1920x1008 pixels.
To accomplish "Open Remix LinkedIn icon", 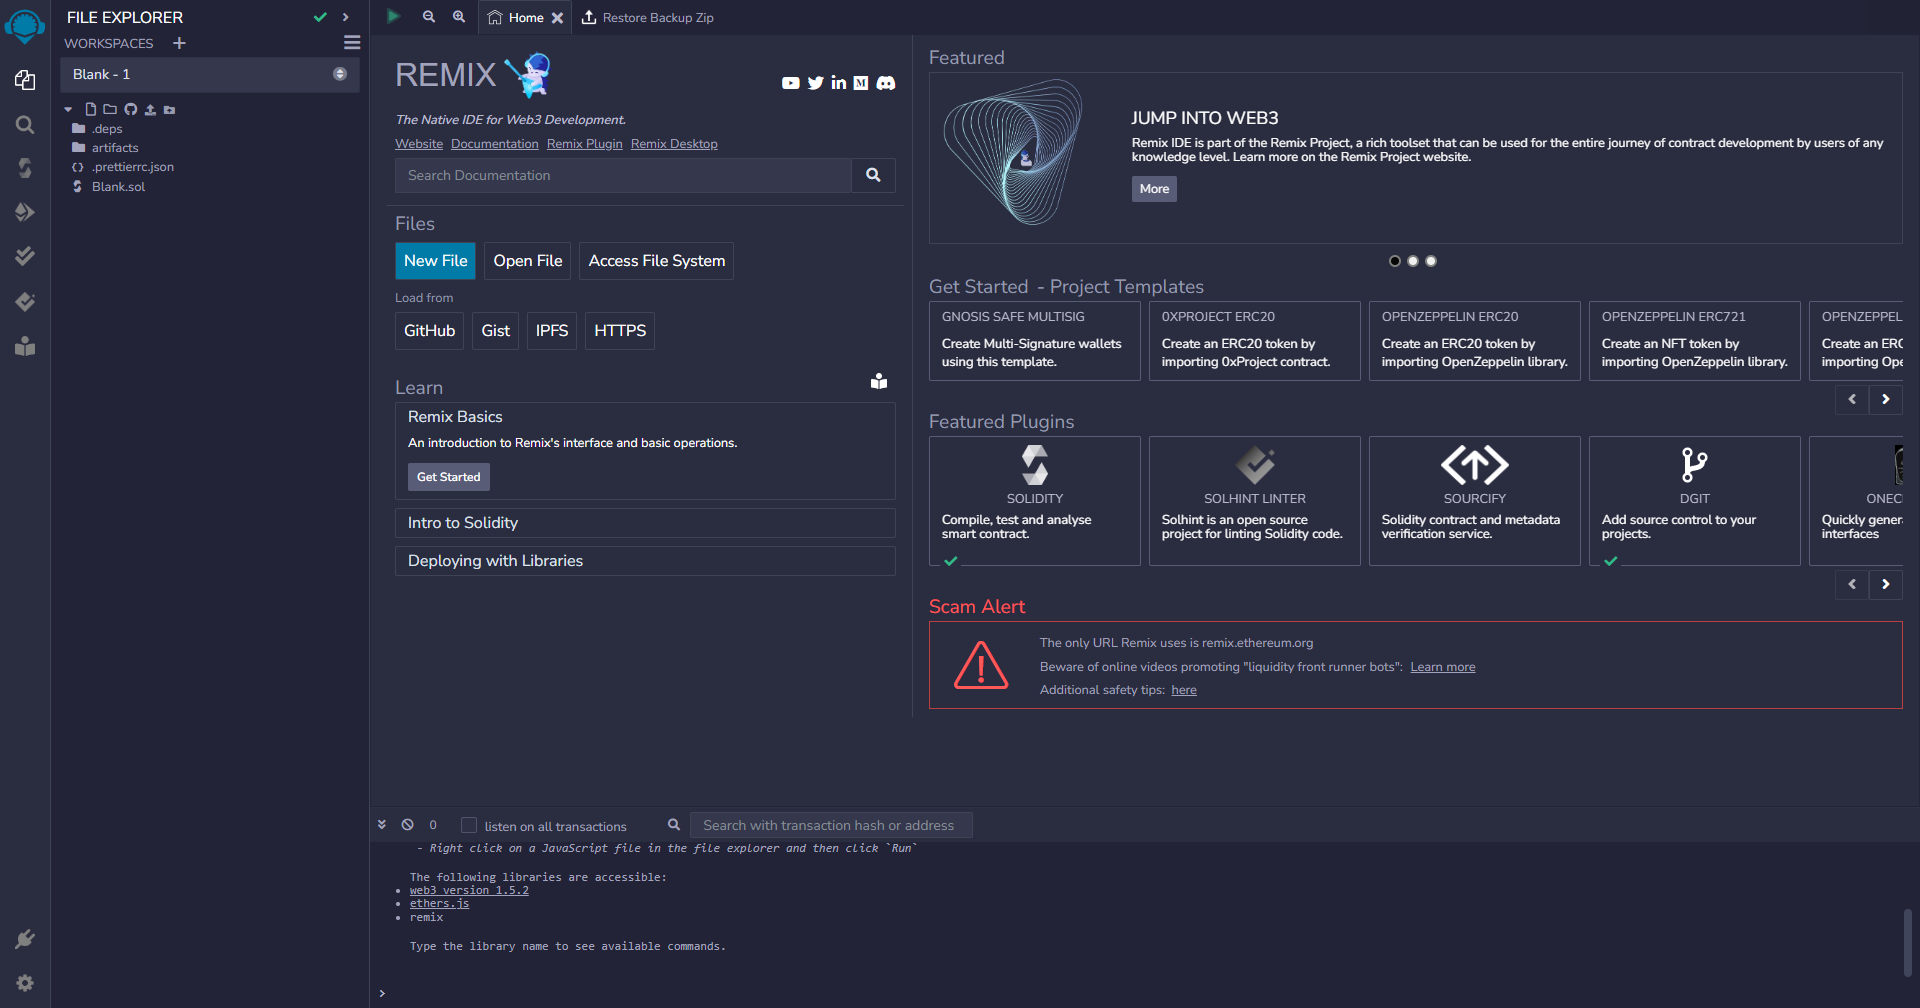I will pos(839,83).
